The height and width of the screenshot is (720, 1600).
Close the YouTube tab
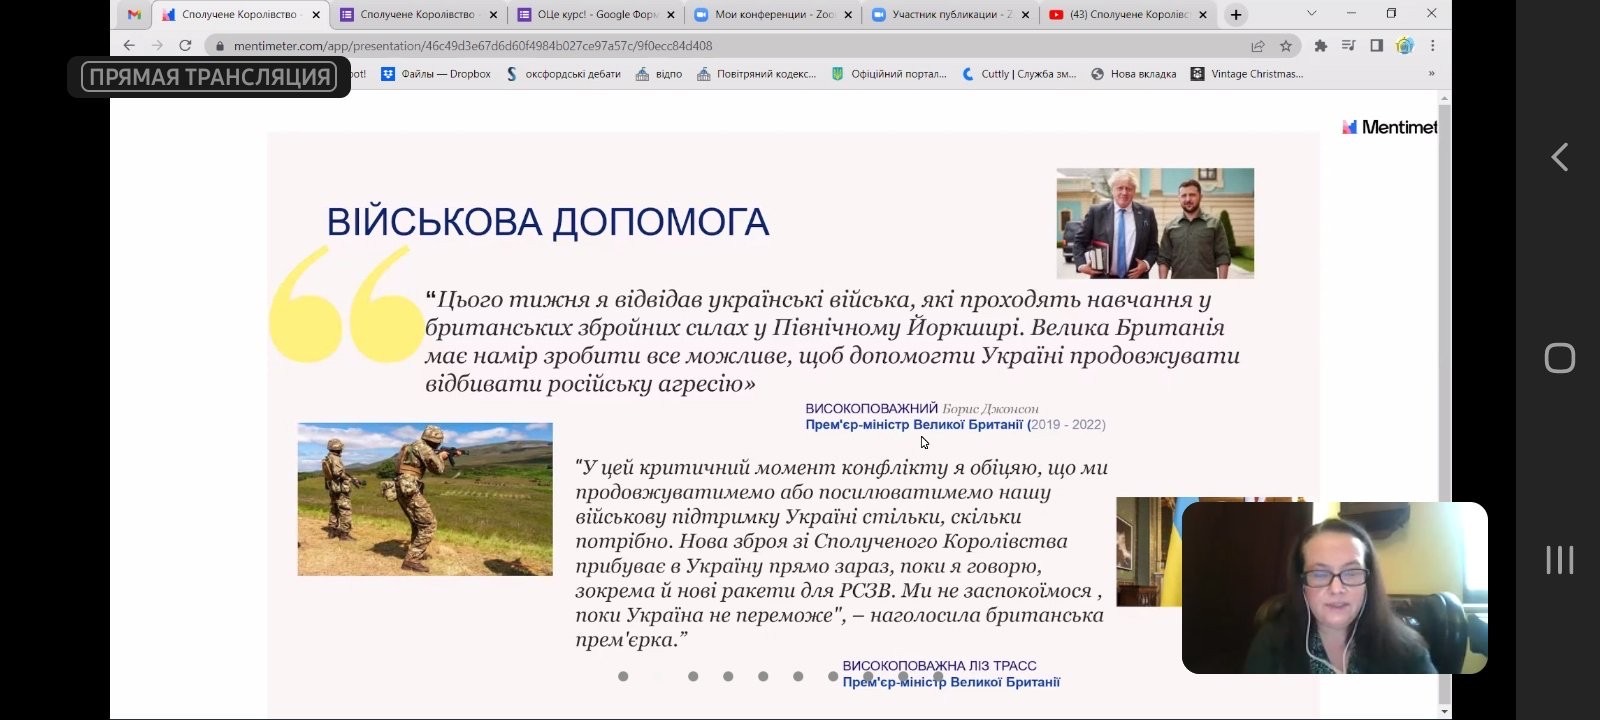point(1203,15)
